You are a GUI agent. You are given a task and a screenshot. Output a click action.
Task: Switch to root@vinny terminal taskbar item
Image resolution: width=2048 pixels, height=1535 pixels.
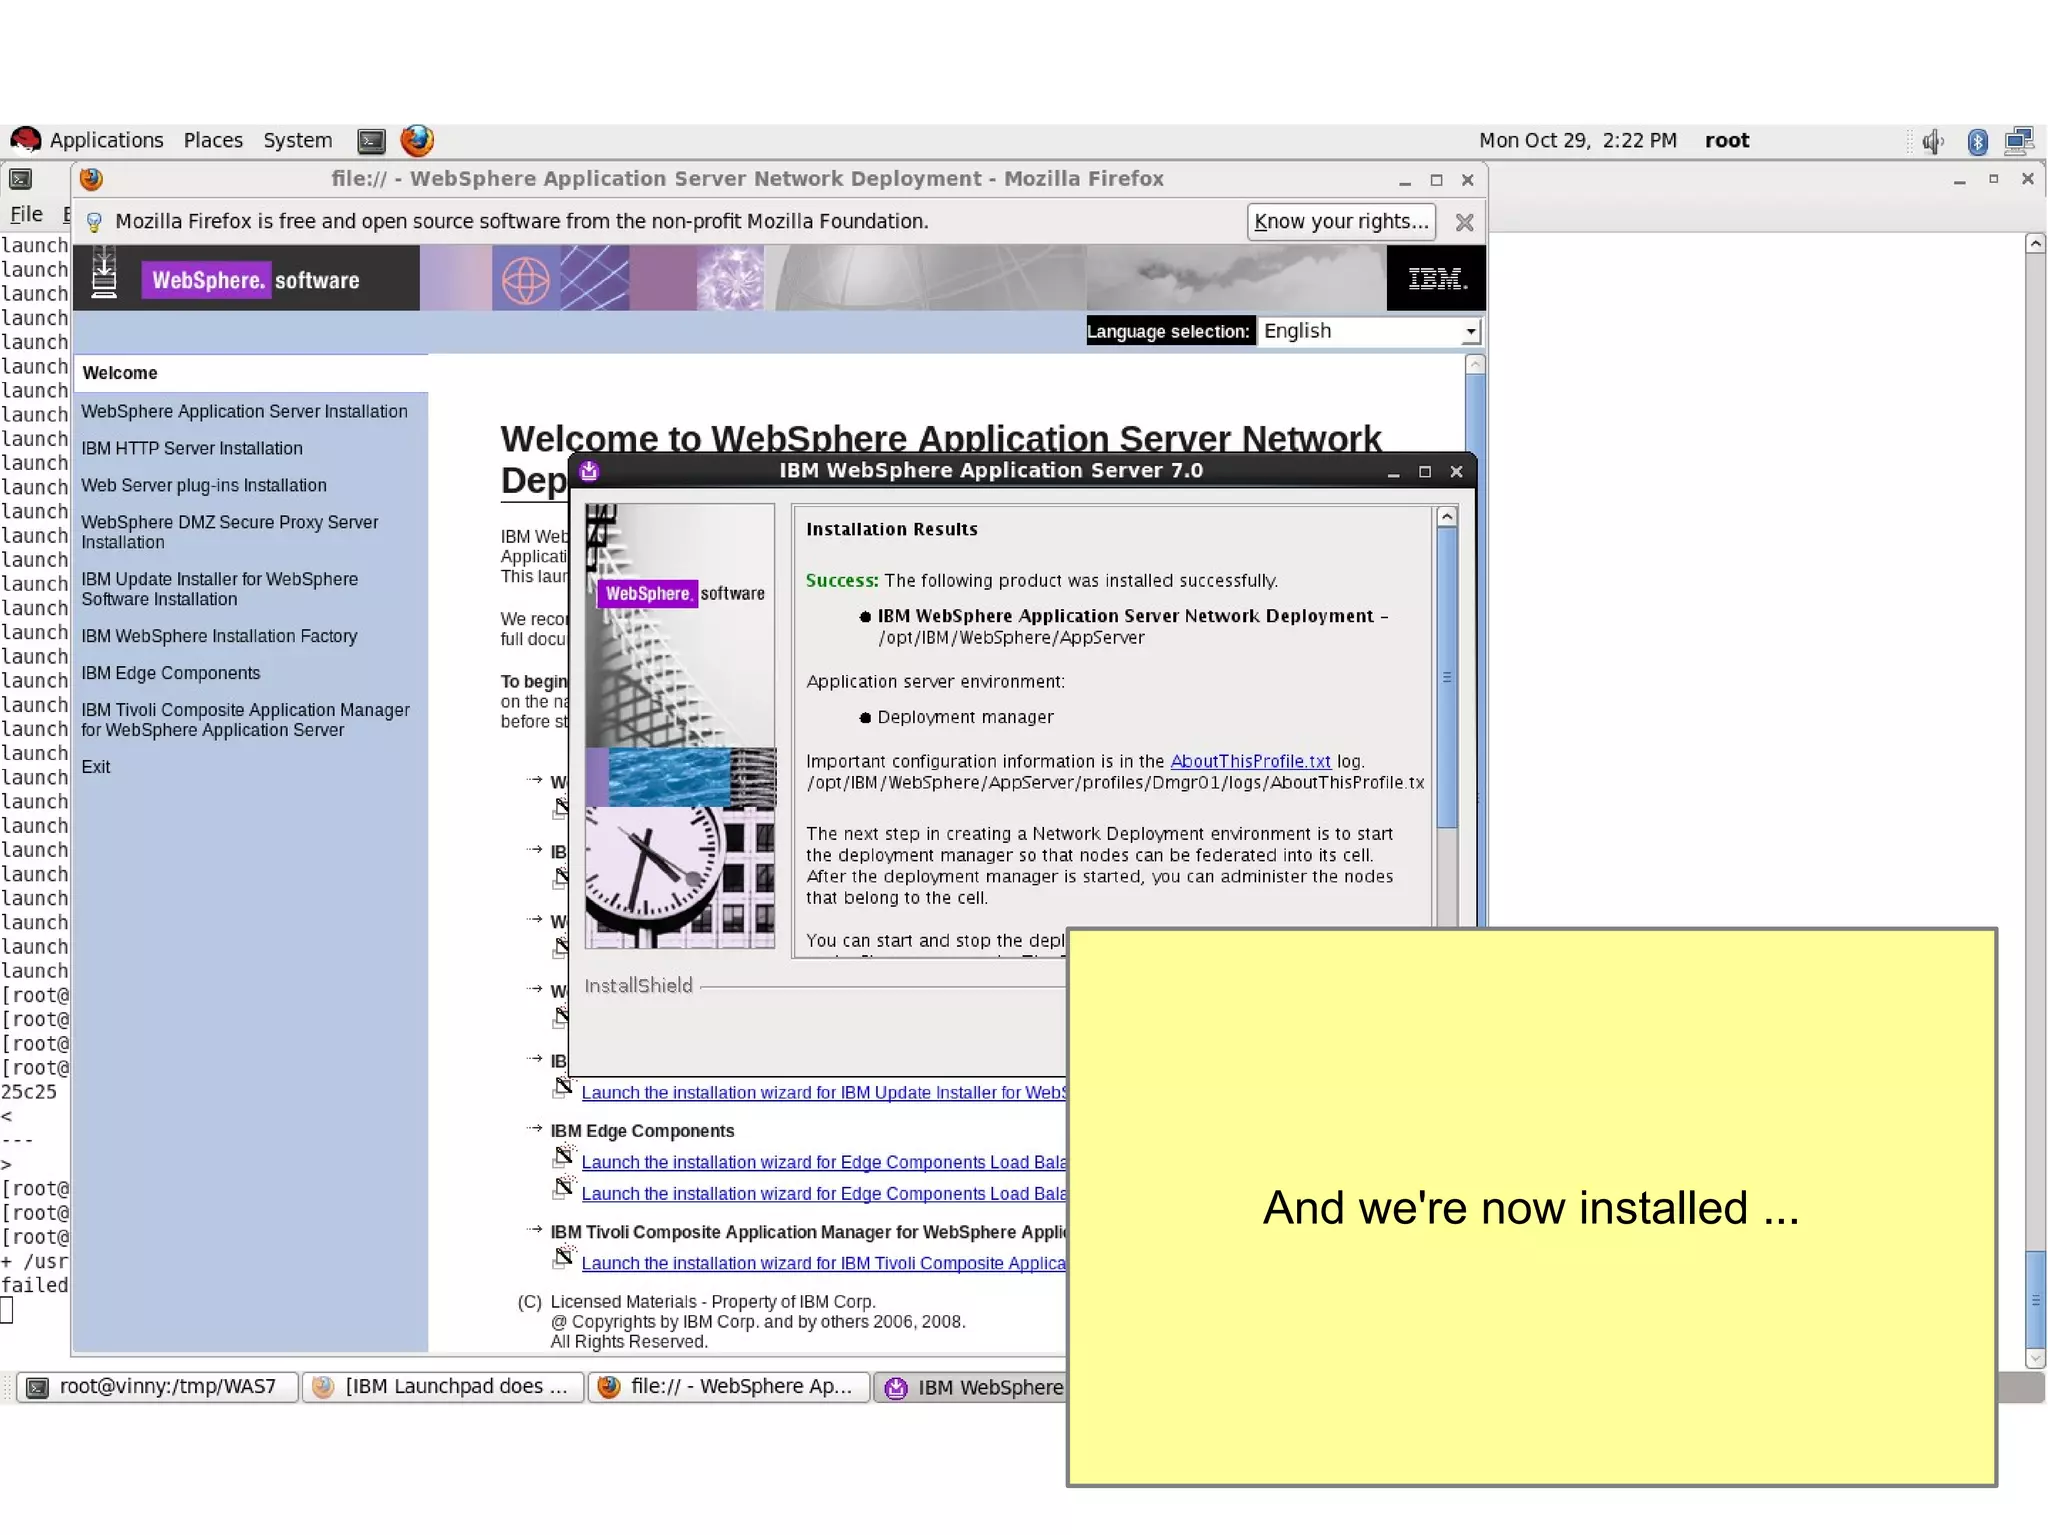tap(157, 1386)
